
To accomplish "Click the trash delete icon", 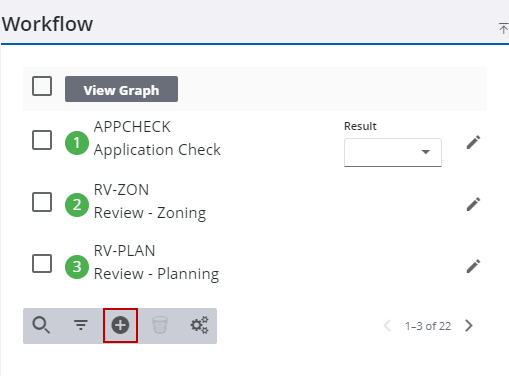I will coord(160,325).
